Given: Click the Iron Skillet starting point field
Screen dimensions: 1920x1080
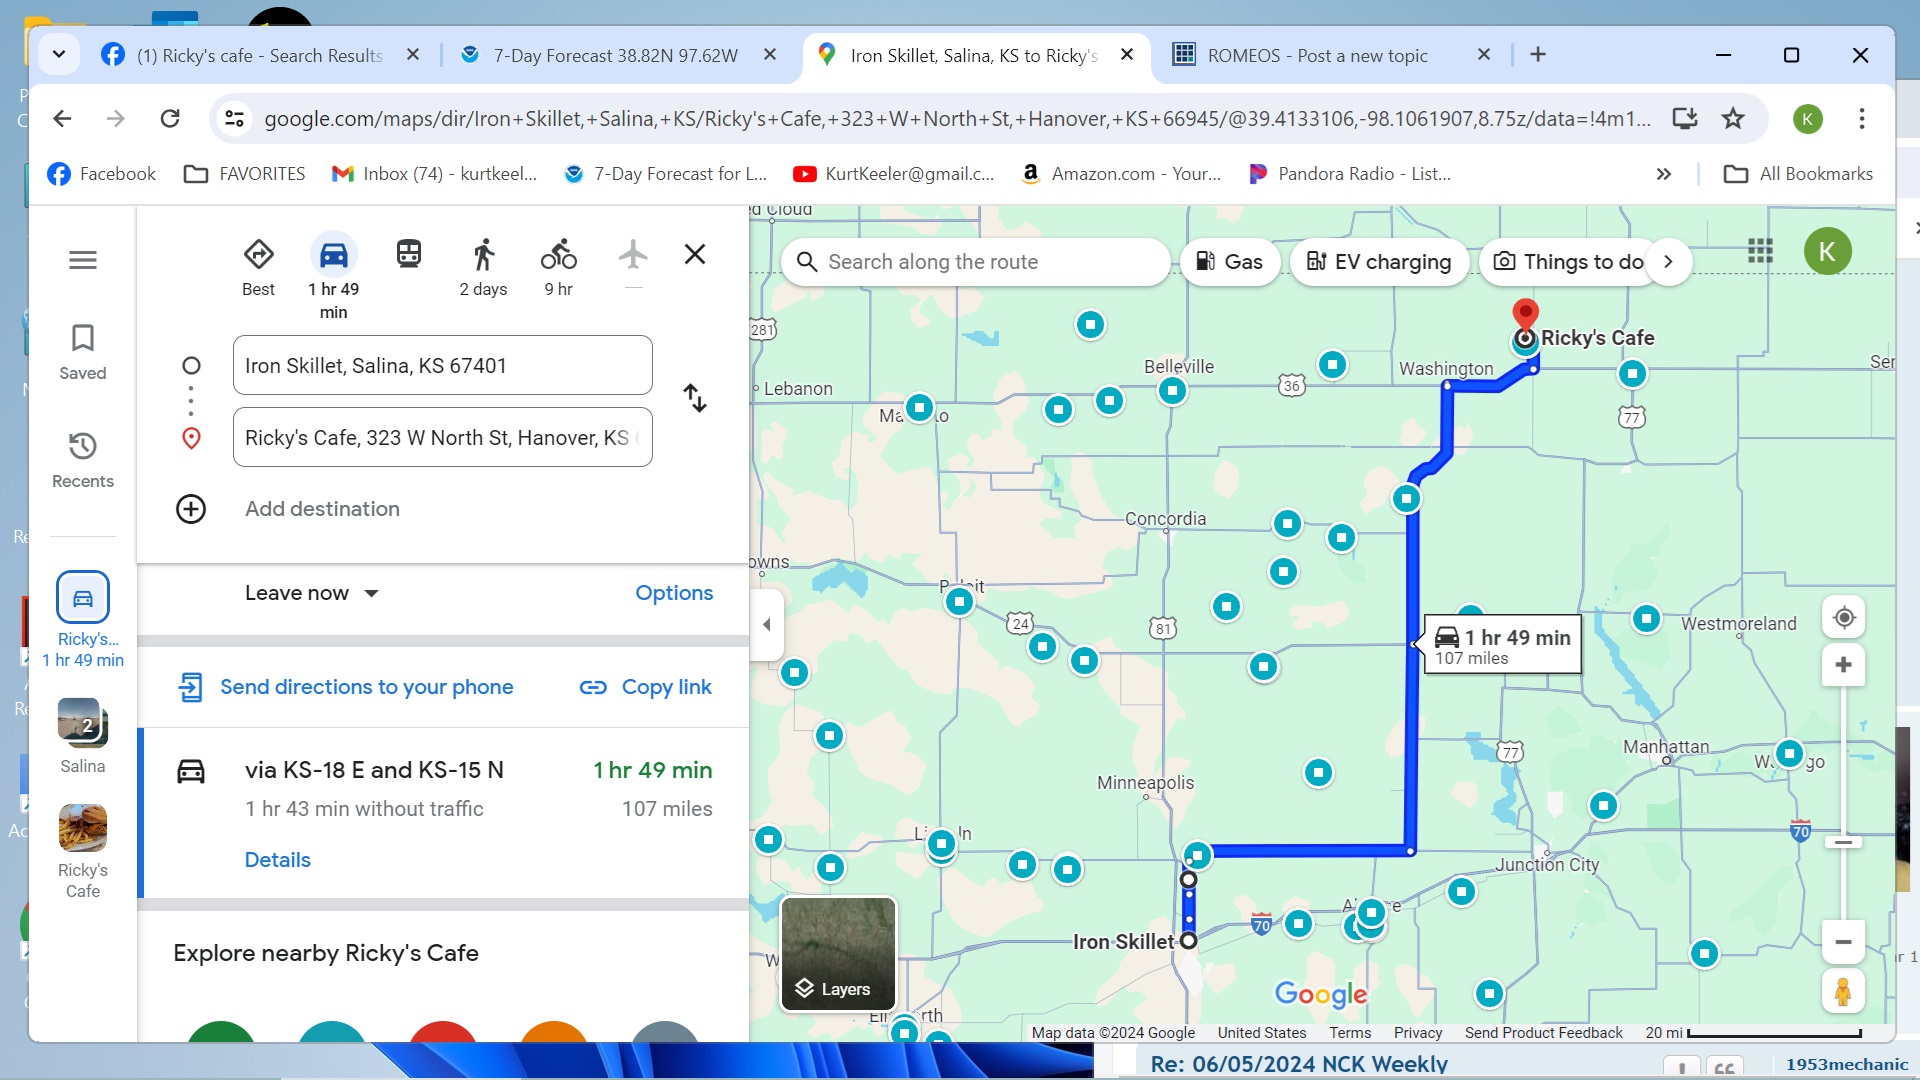Looking at the screenshot, I should [x=442, y=366].
